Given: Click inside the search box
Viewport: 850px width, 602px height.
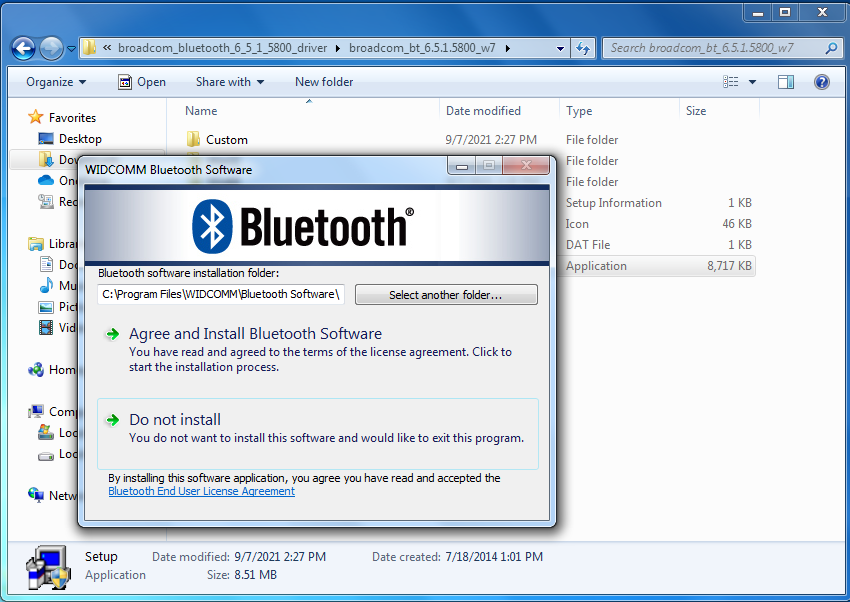Looking at the screenshot, I should [x=700, y=47].
